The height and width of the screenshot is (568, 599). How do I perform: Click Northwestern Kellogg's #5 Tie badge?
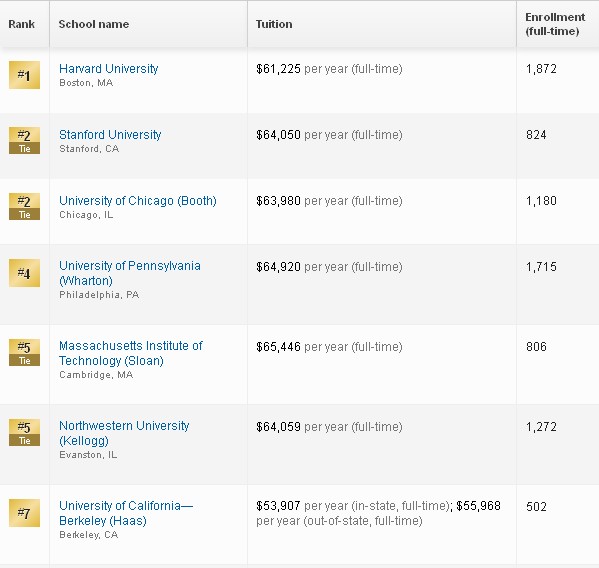coord(24,433)
